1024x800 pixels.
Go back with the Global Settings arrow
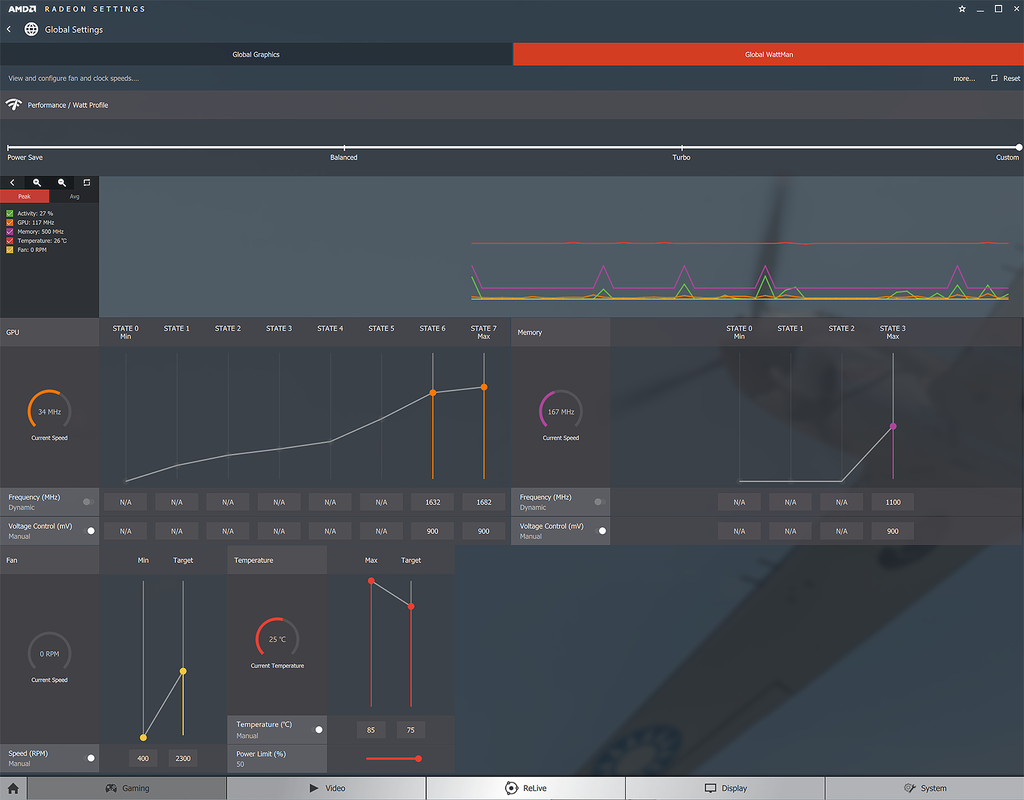[x=8, y=29]
